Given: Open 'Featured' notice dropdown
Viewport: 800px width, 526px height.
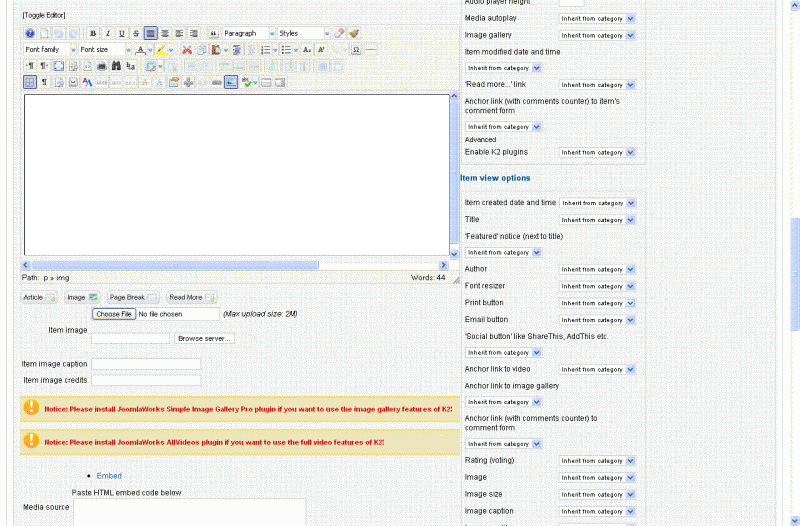Looking at the screenshot, I should [x=503, y=253].
